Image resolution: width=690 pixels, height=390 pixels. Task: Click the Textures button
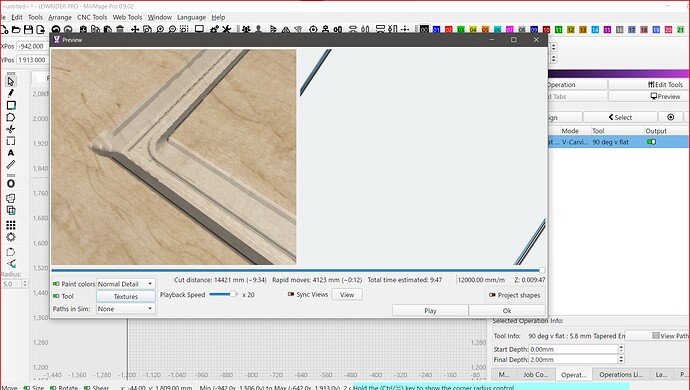pyautogui.click(x=126, y=296)
